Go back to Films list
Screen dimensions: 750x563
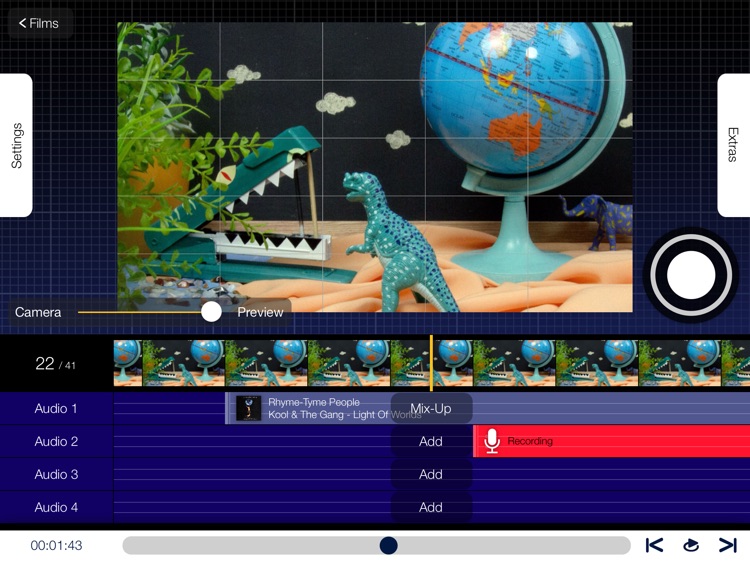[39, 23]
